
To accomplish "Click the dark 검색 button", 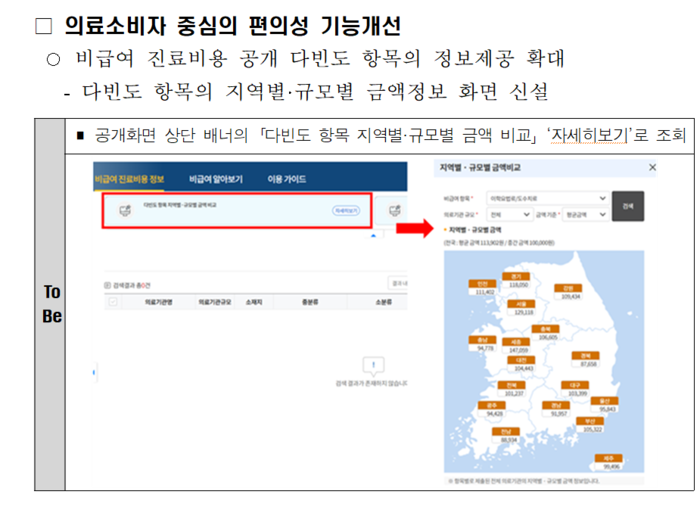I will [628, 206].
